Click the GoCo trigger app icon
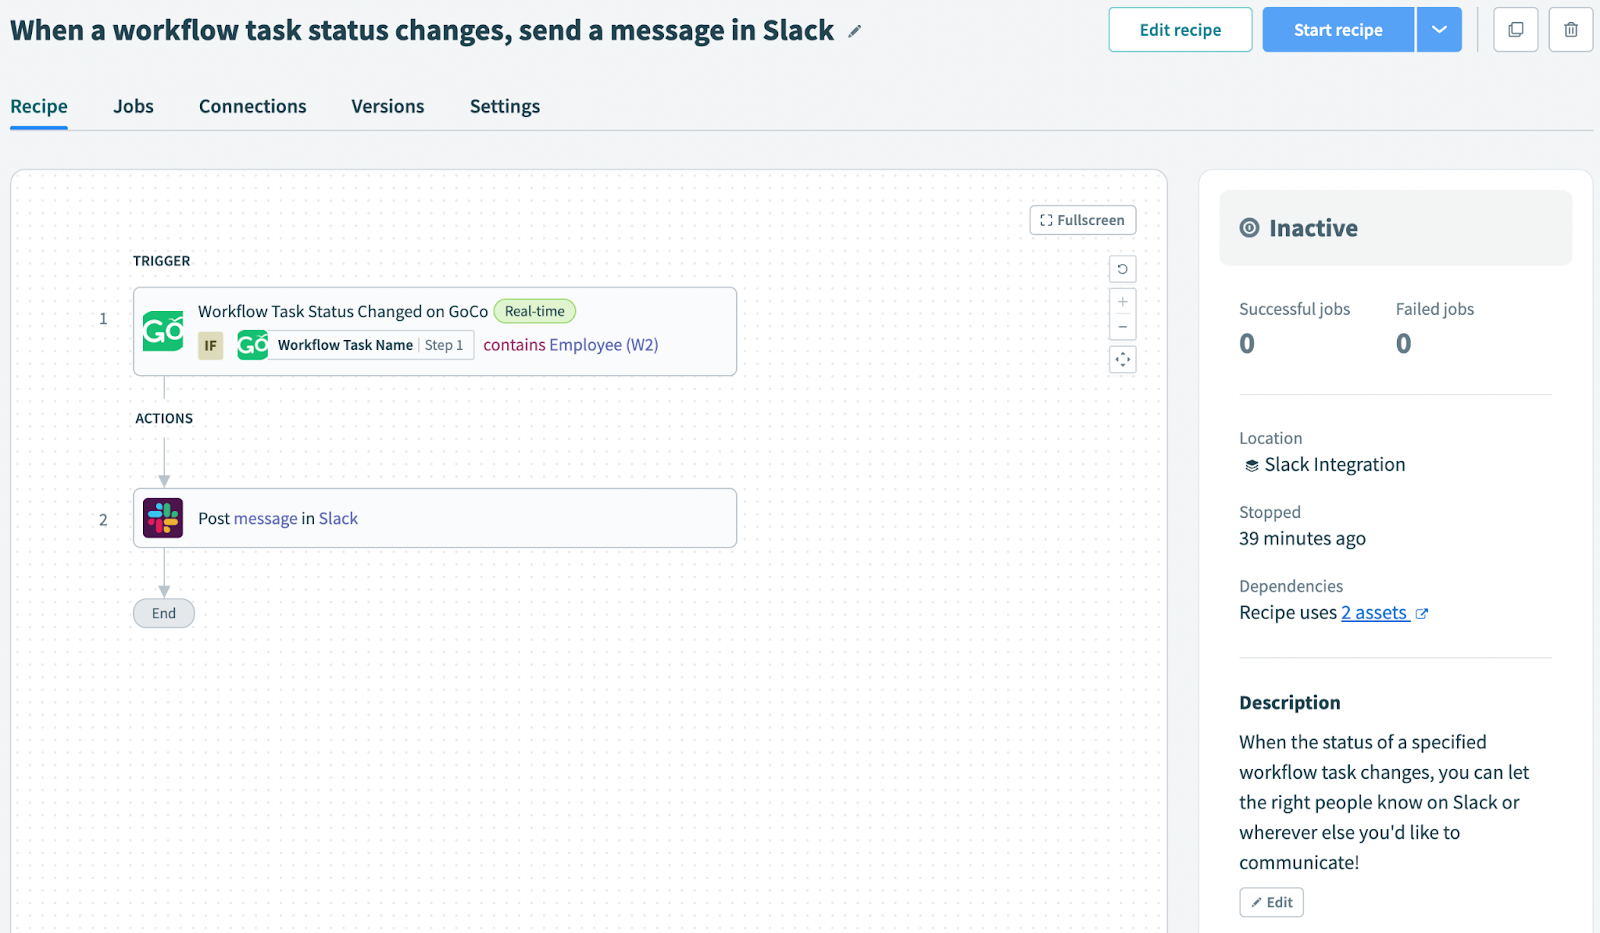Image resolution: width=1600 pixels, height=933 pixels. pyautogui.click(x=163, y=331)
